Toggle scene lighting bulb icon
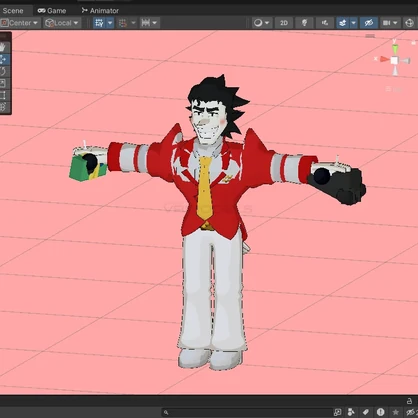The width and height of the screenshot is (418, 418). coord(304,23)
